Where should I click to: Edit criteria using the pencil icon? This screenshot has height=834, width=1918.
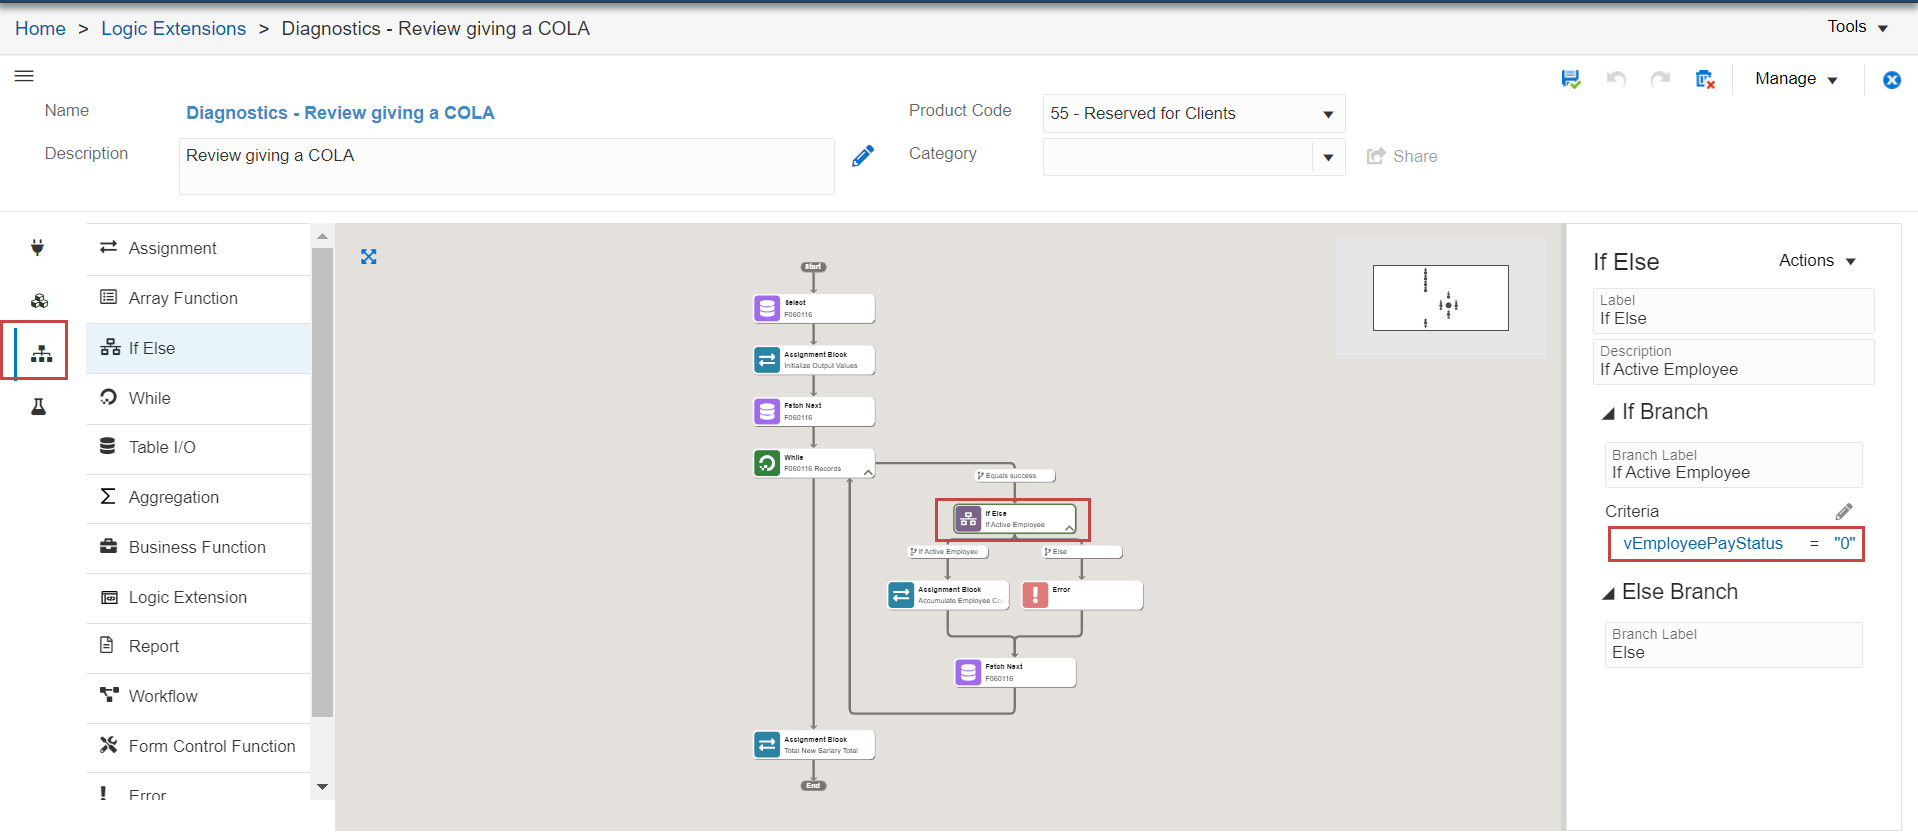click(x=1844, y=511)
